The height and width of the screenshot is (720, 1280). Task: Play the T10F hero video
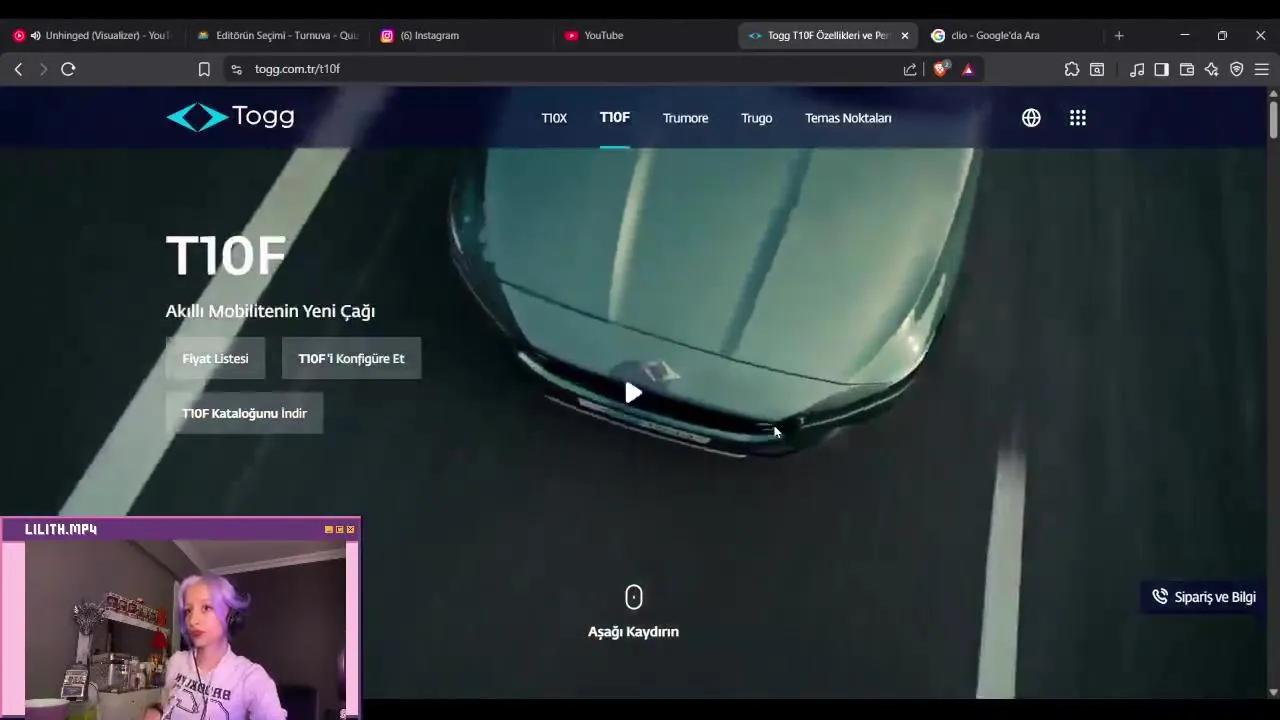(x=633, y=393)
